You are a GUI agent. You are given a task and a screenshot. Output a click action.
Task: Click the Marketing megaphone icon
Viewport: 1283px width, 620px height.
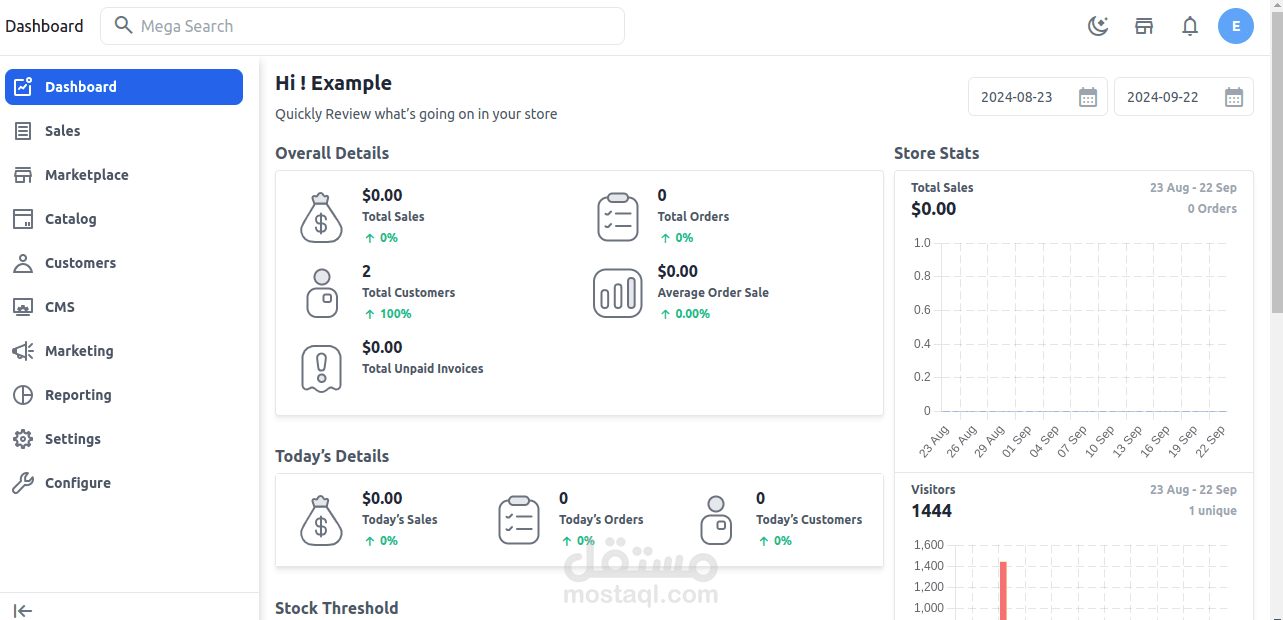tap(23, 351)
